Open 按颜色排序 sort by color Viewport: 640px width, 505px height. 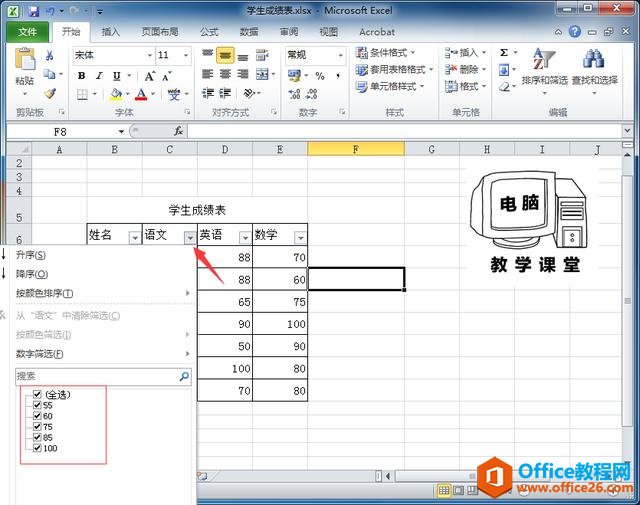pos(102,293)
